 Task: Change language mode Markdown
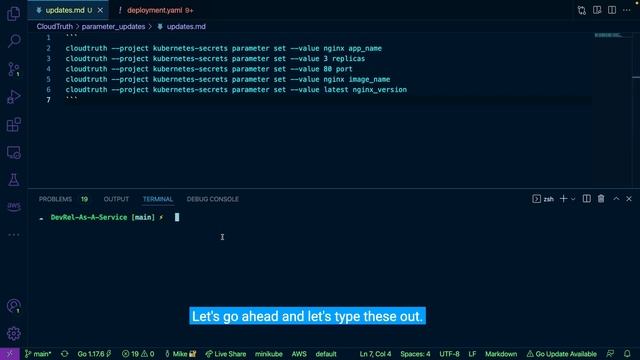[501, 354]
